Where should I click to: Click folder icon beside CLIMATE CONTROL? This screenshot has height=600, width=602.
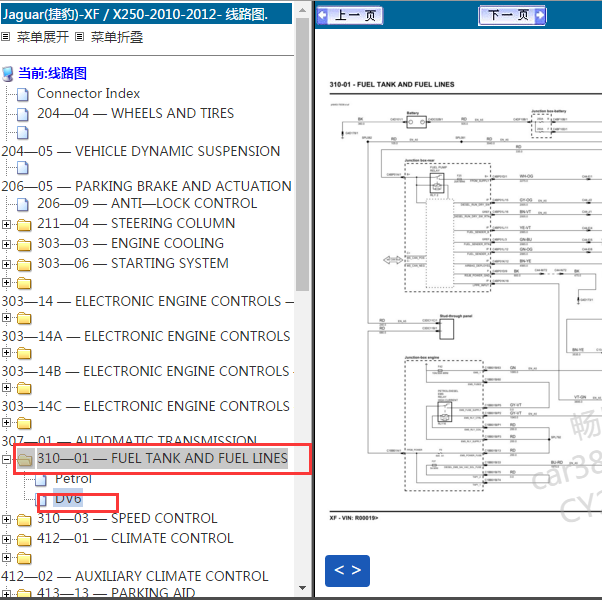(x=24, y=540)
